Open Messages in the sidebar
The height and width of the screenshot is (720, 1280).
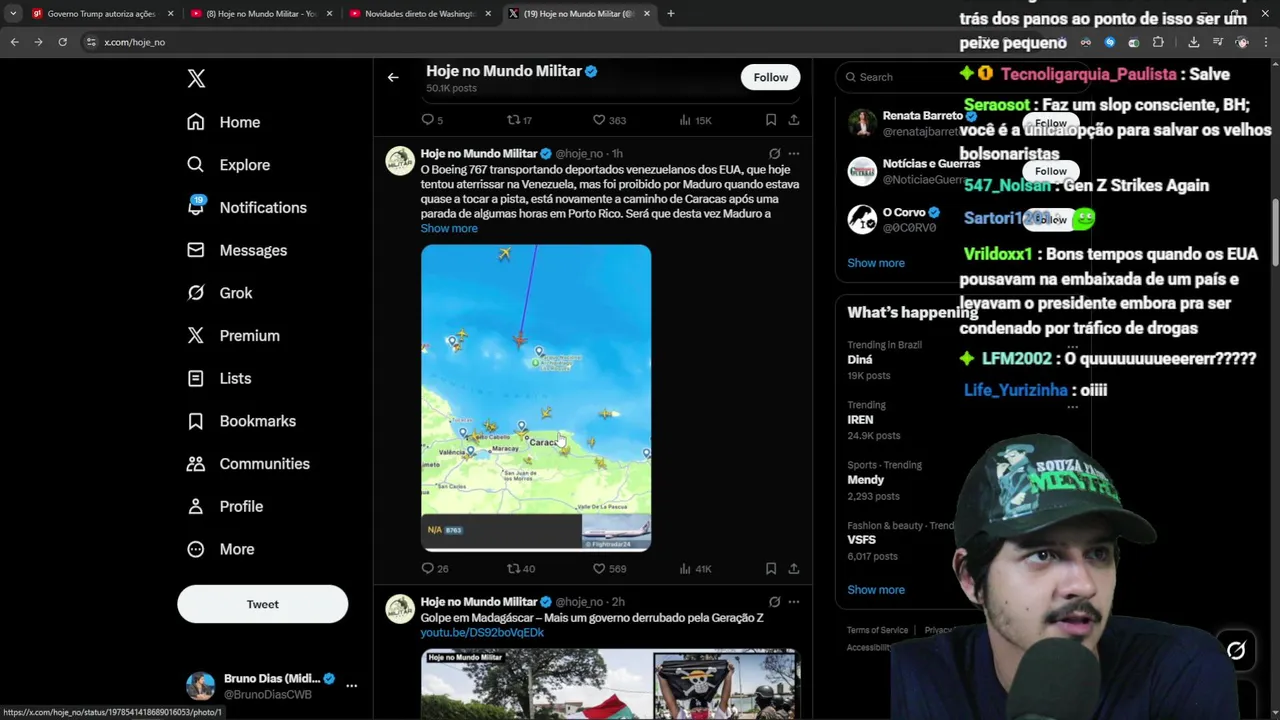click(237, 250)
